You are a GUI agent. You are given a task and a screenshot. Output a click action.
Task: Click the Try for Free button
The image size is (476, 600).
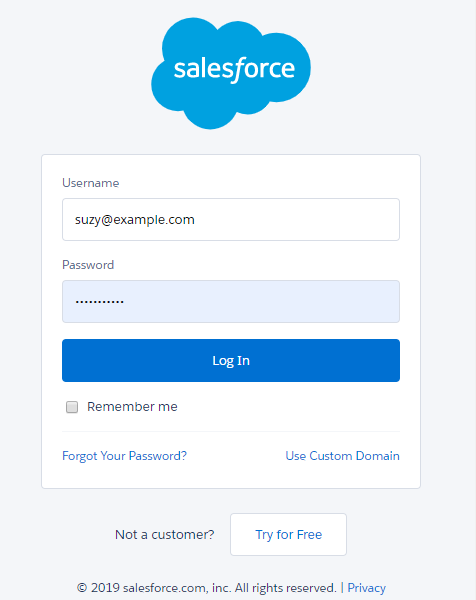(x=289, y=535)
